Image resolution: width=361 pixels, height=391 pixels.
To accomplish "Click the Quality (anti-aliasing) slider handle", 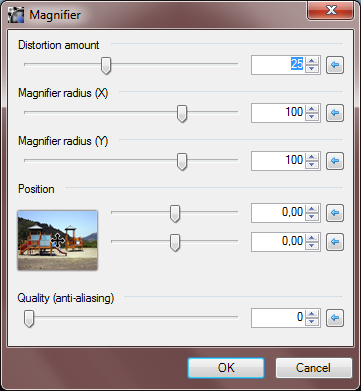I will [x=29, y=318].
